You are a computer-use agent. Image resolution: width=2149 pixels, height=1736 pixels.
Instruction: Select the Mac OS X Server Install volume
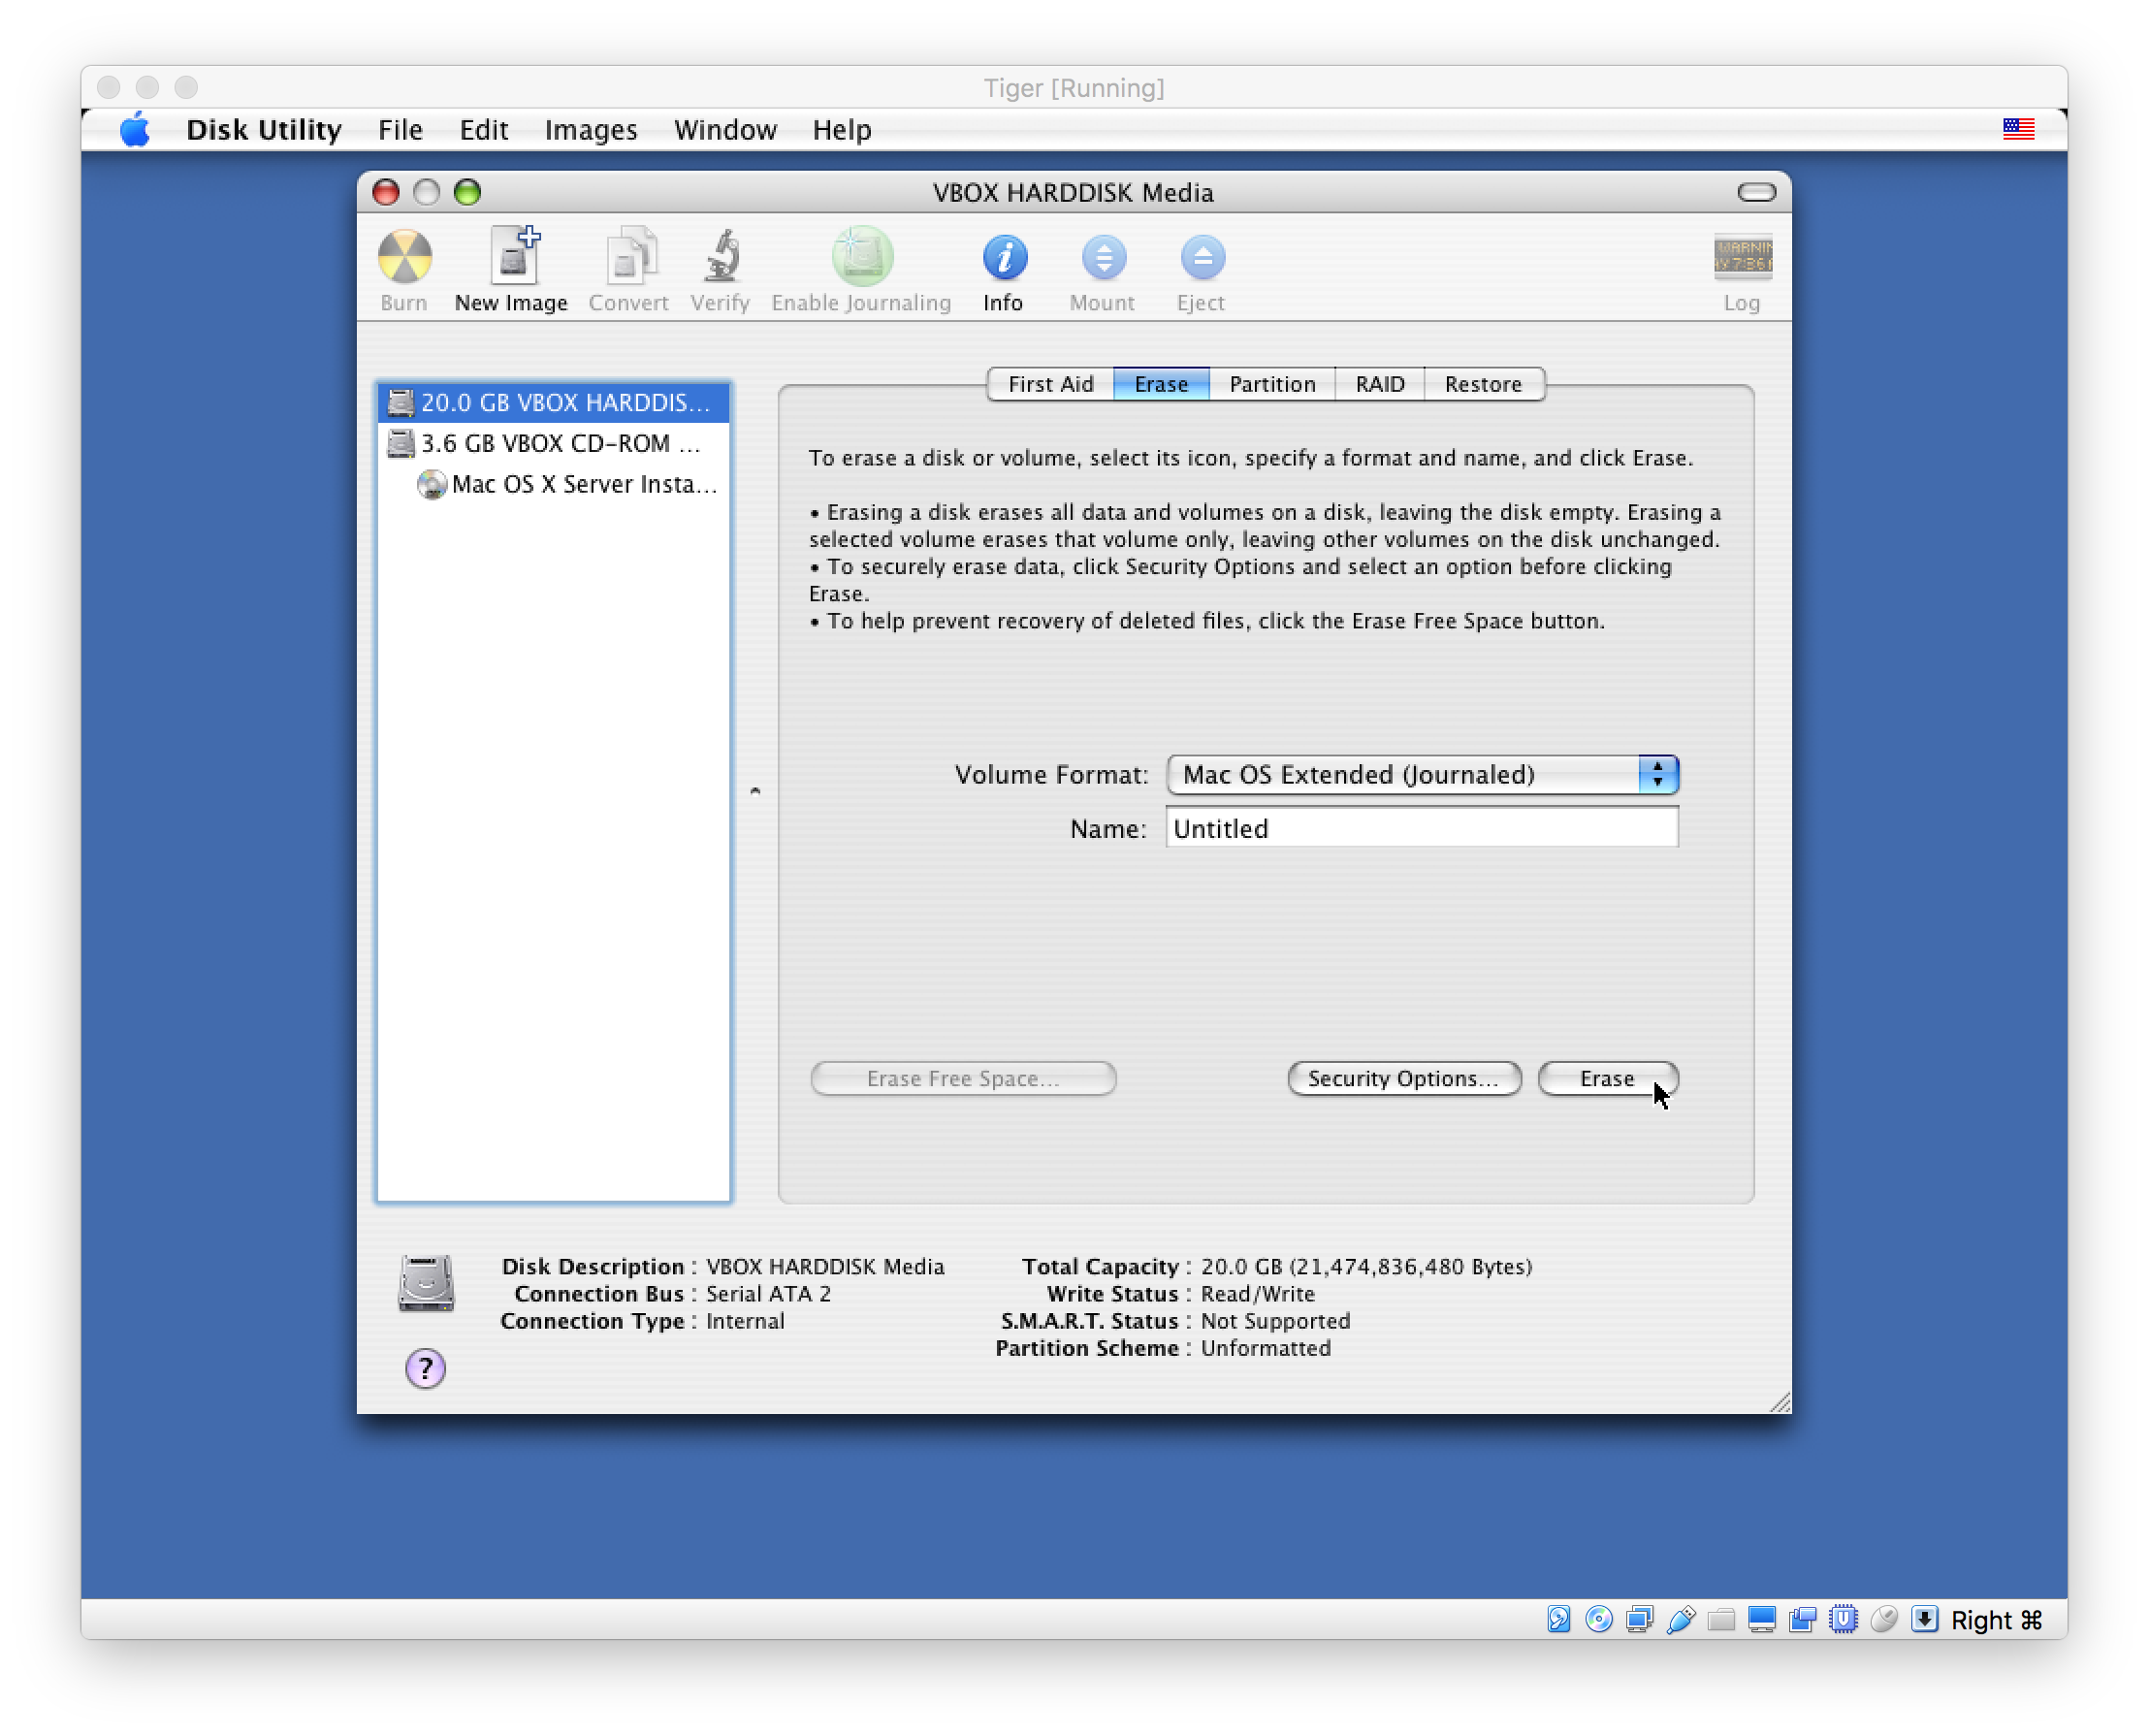click(554, 484)
